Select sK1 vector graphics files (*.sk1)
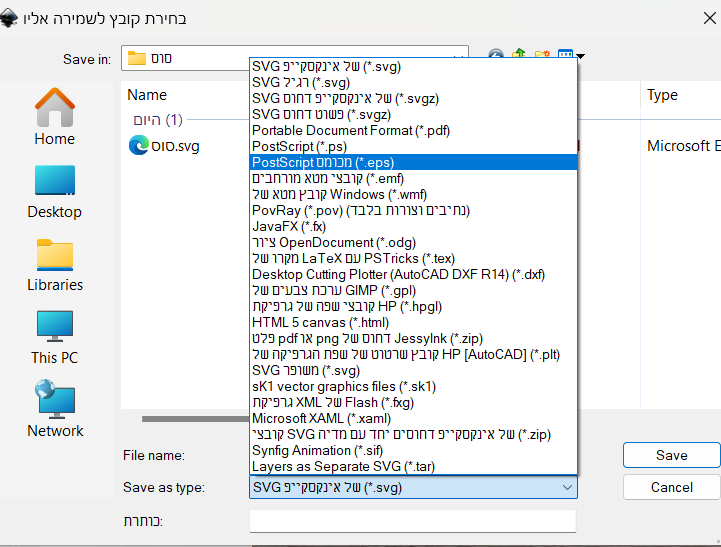The width and height of the screenshot is (721, 547). point(413,387)
